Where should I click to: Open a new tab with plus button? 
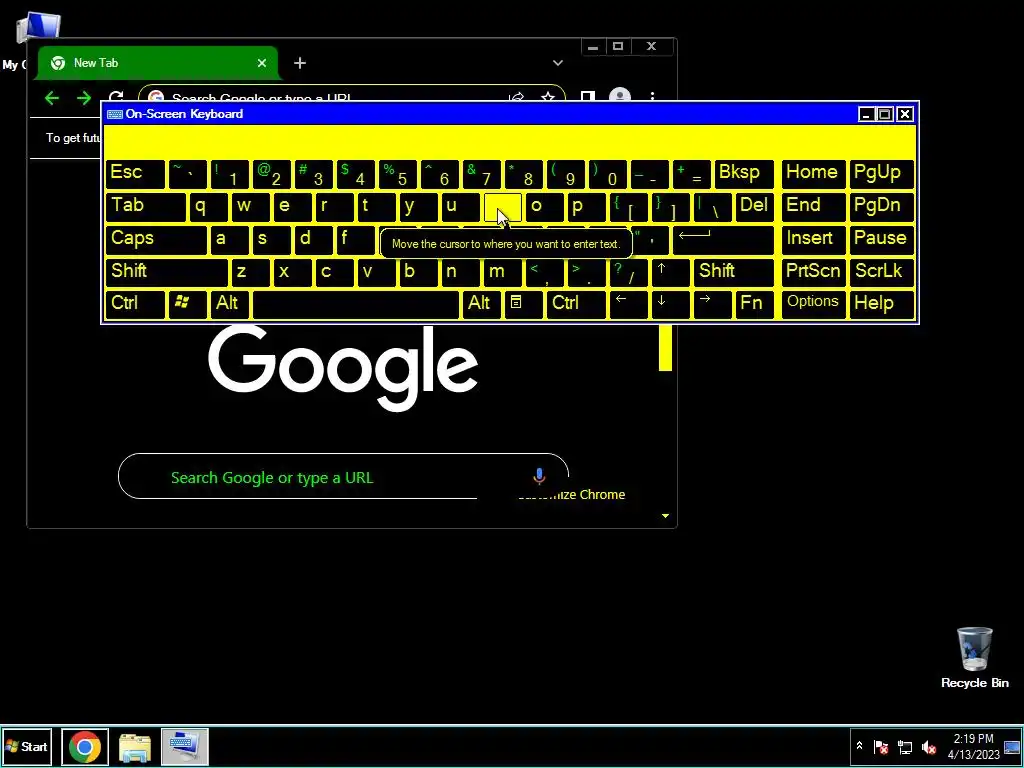tap(300, 63)
